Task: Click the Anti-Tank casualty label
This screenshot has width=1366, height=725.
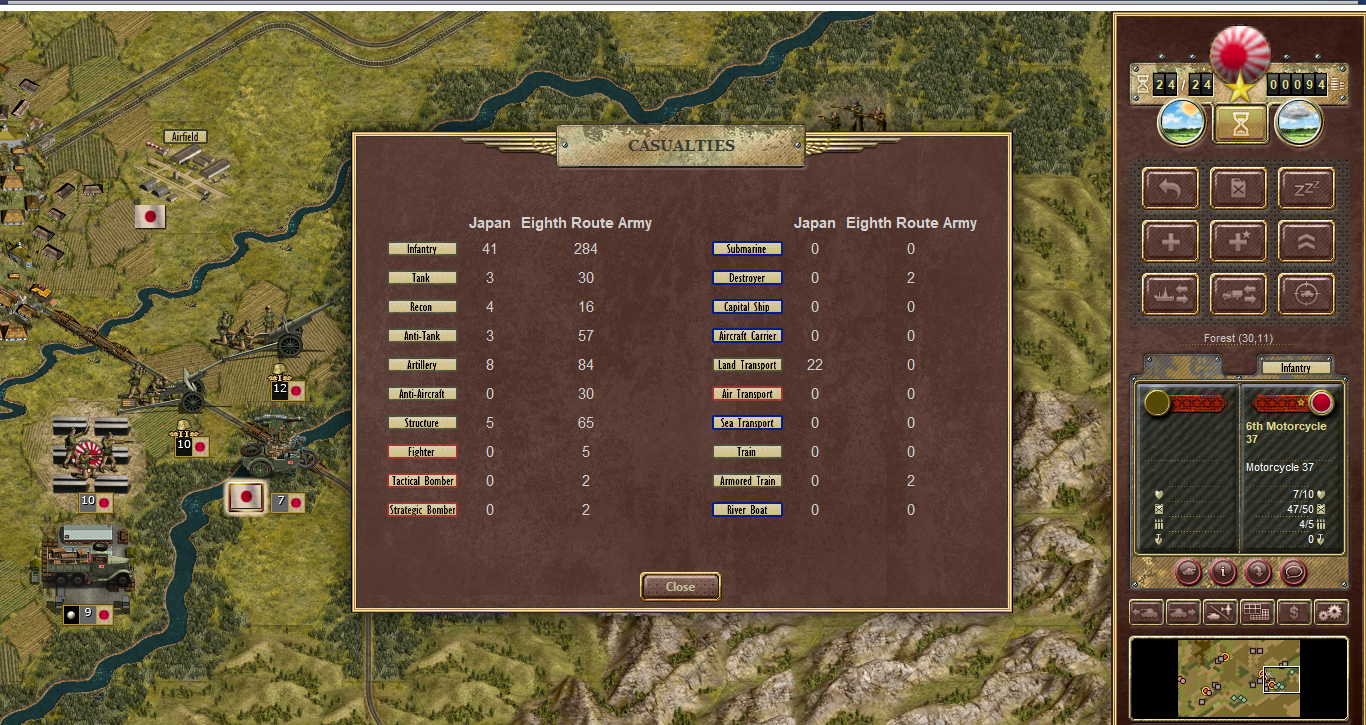Action: (x=422, y=336)
